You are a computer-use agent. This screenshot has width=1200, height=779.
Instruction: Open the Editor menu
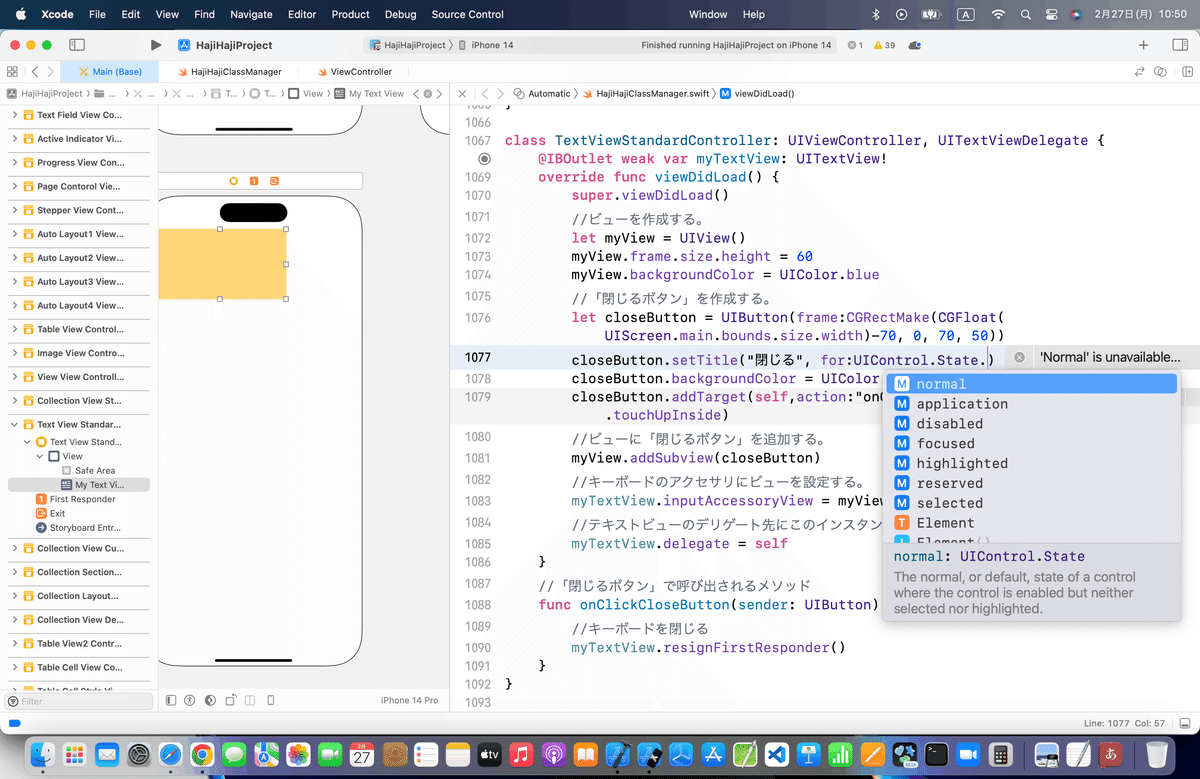[x=301, y=15]
